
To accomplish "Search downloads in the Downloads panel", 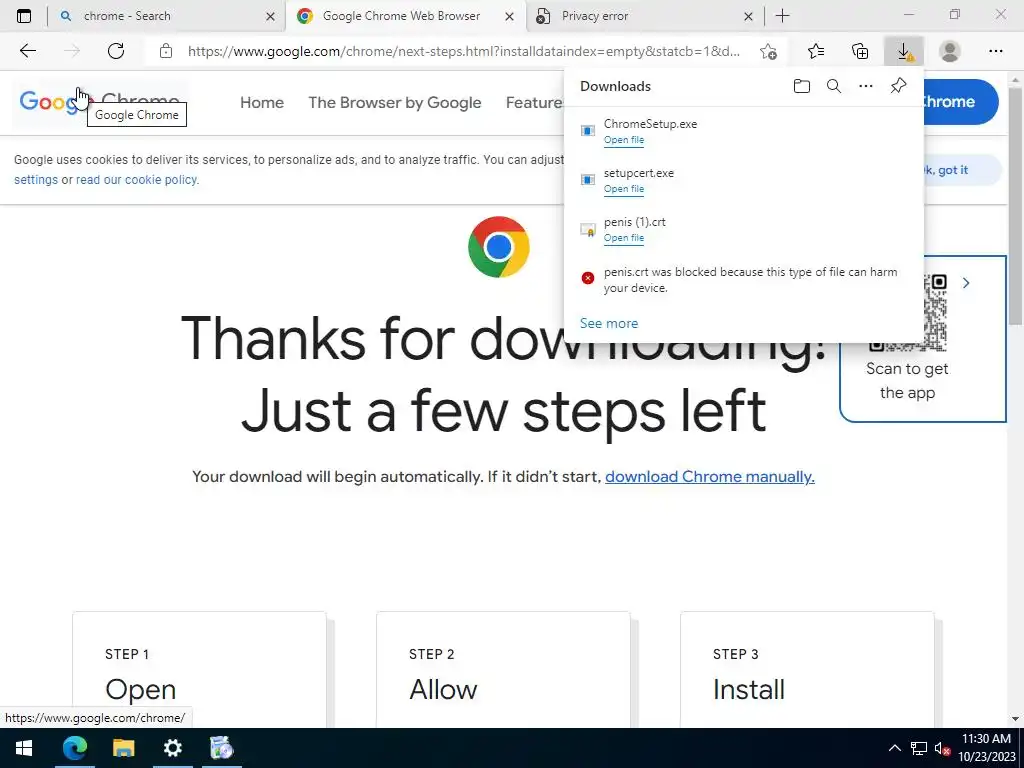I will tap(834, 86).
